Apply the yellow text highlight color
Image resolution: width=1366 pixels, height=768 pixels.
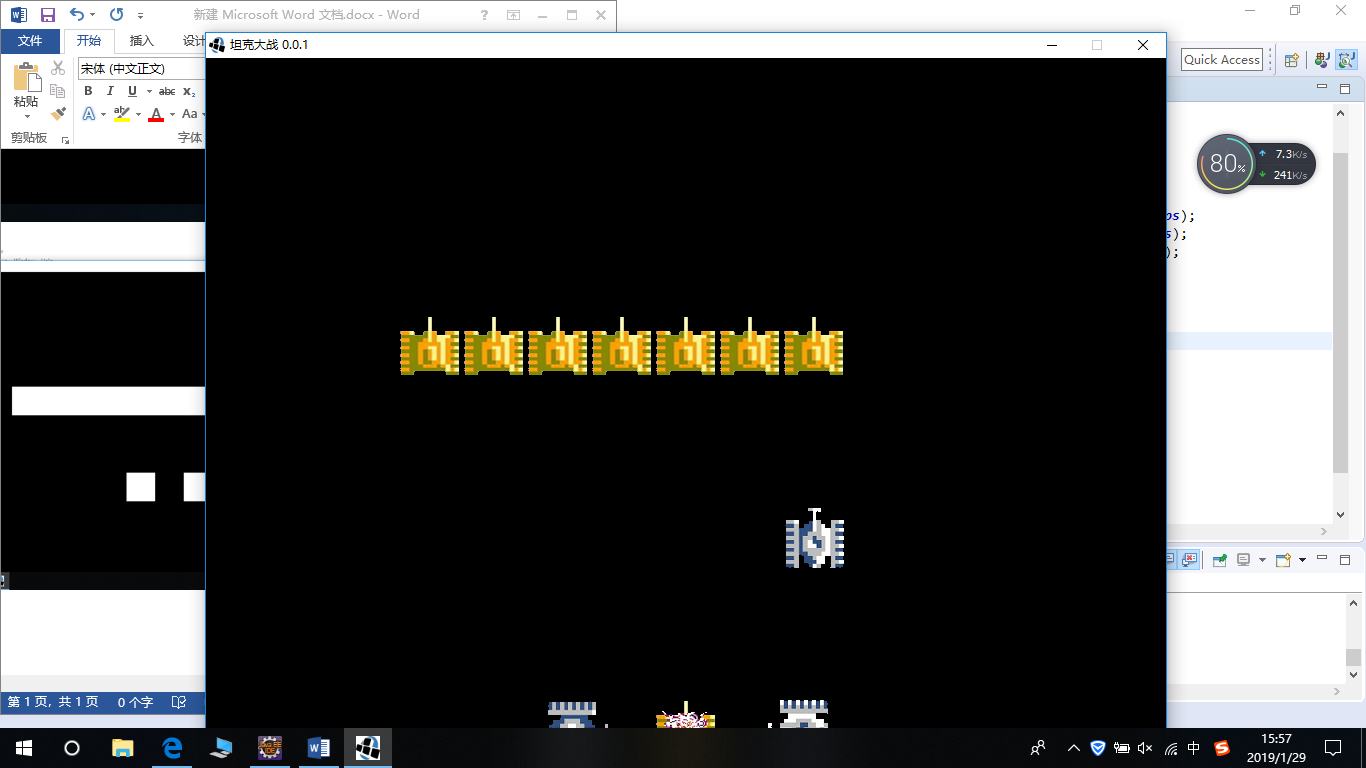[x=122, y=114]
